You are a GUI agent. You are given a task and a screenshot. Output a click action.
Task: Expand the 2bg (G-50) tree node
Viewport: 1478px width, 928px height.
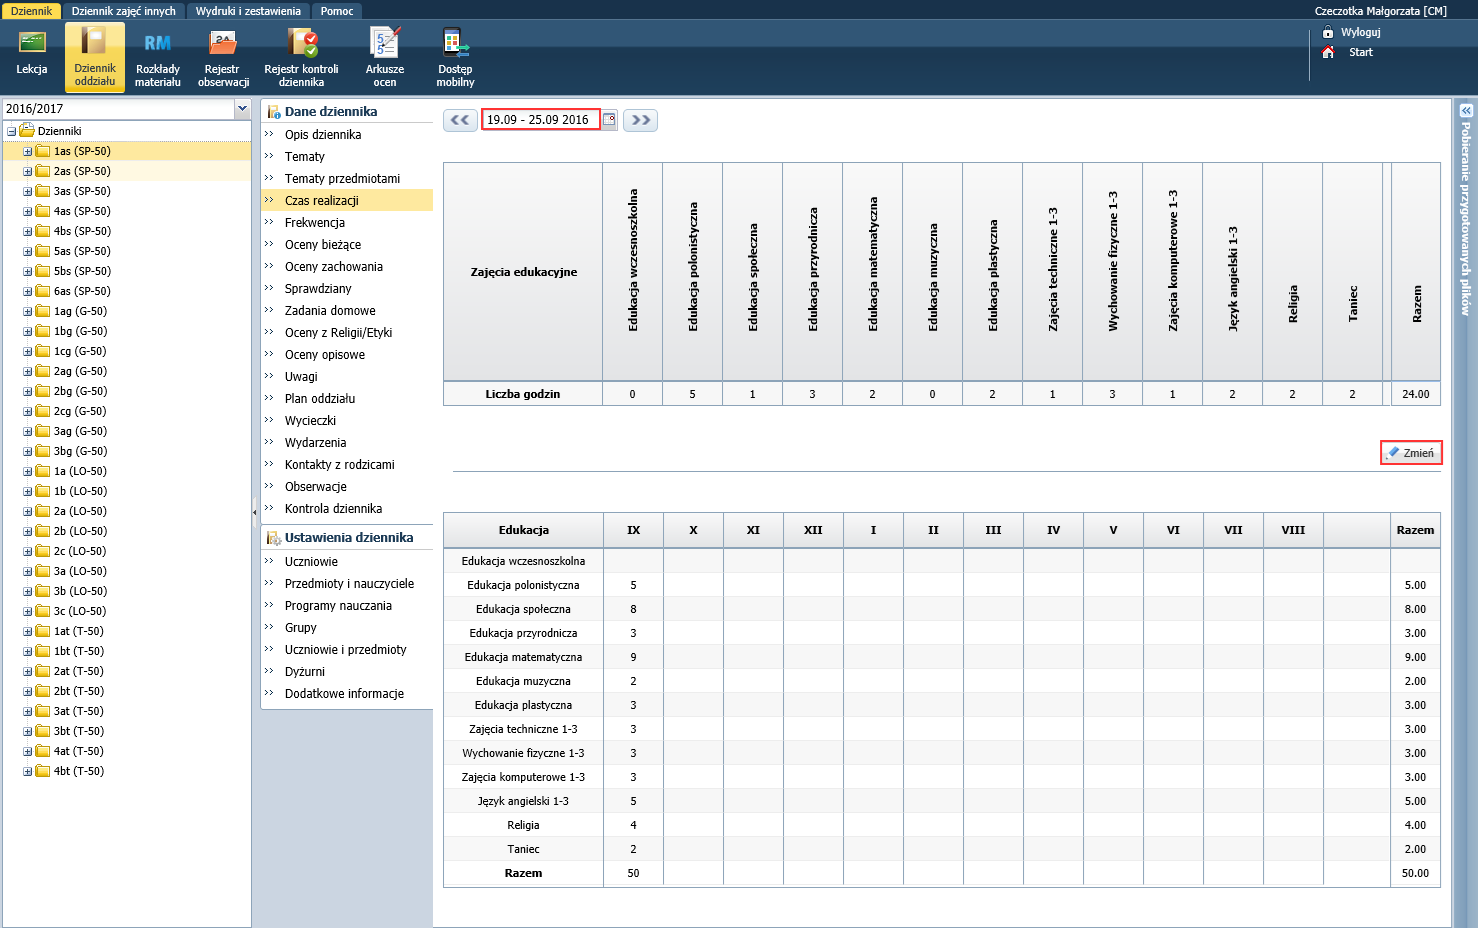point(28,391)
